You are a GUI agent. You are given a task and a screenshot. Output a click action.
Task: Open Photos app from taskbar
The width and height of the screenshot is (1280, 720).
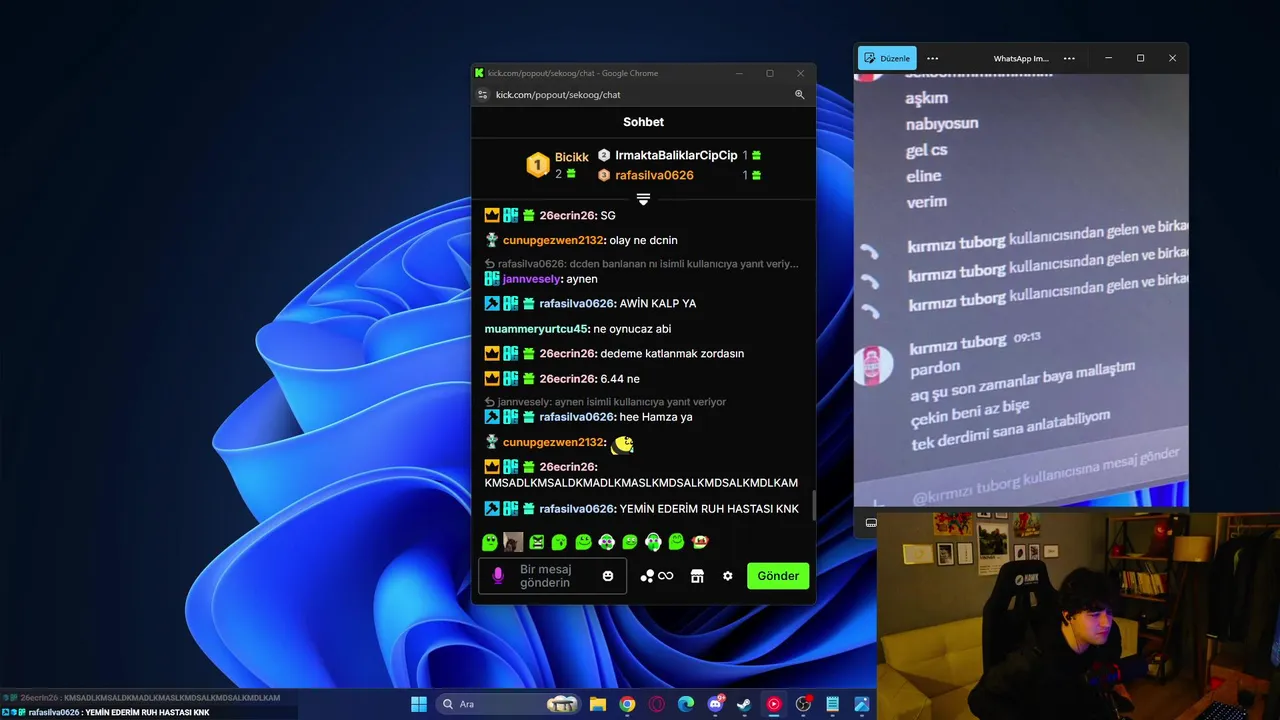pyautogui.click(x=861, y=704)
